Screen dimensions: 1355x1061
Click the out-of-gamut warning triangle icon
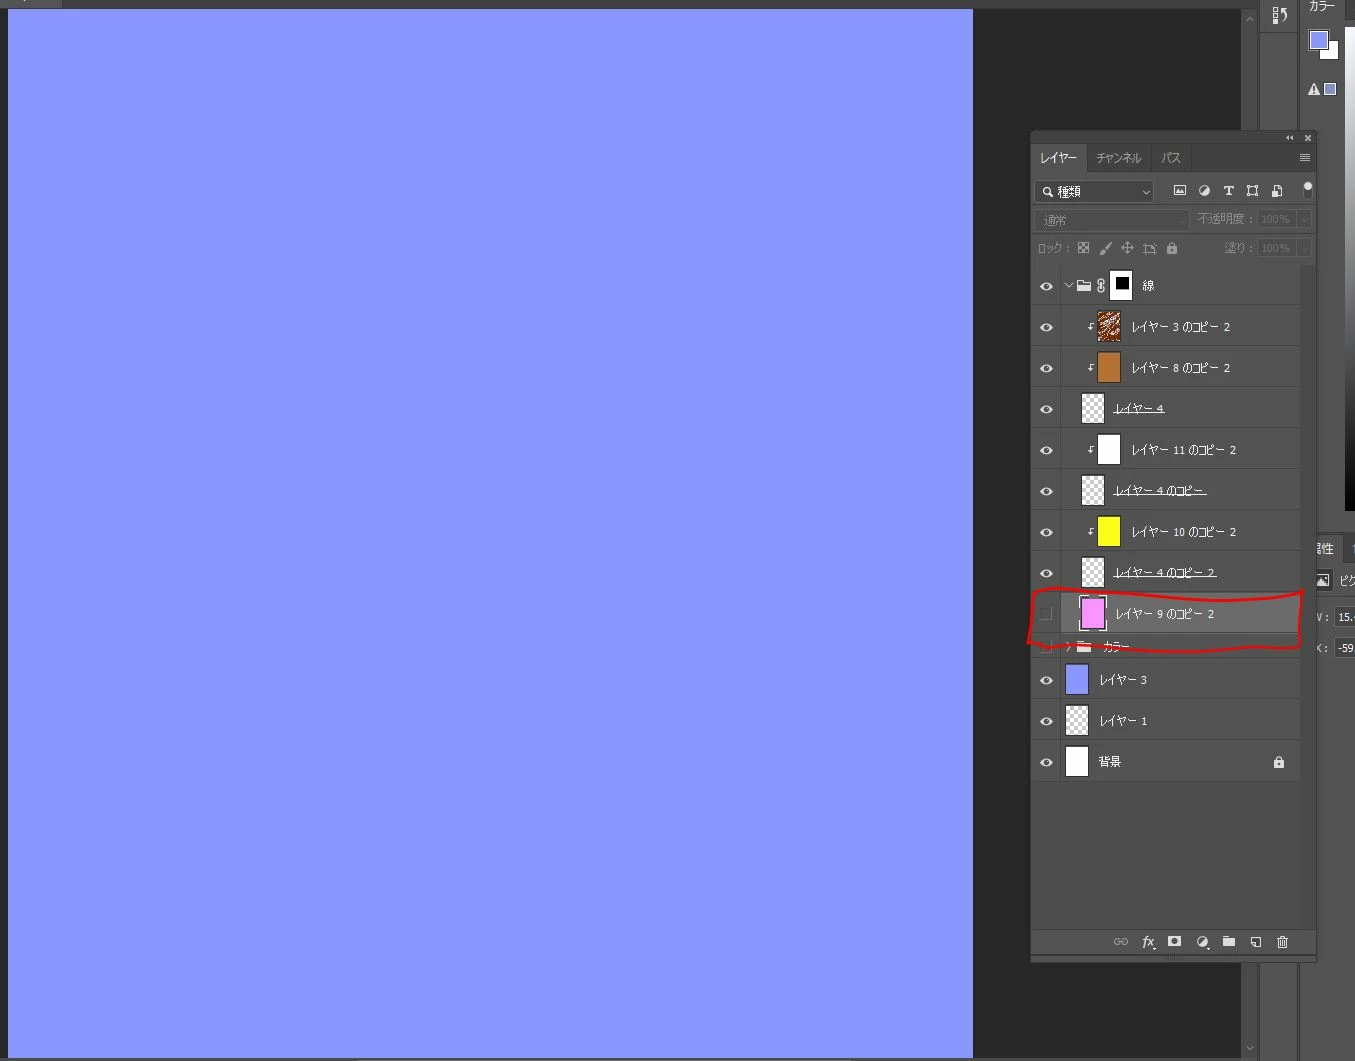[1314, 89]
